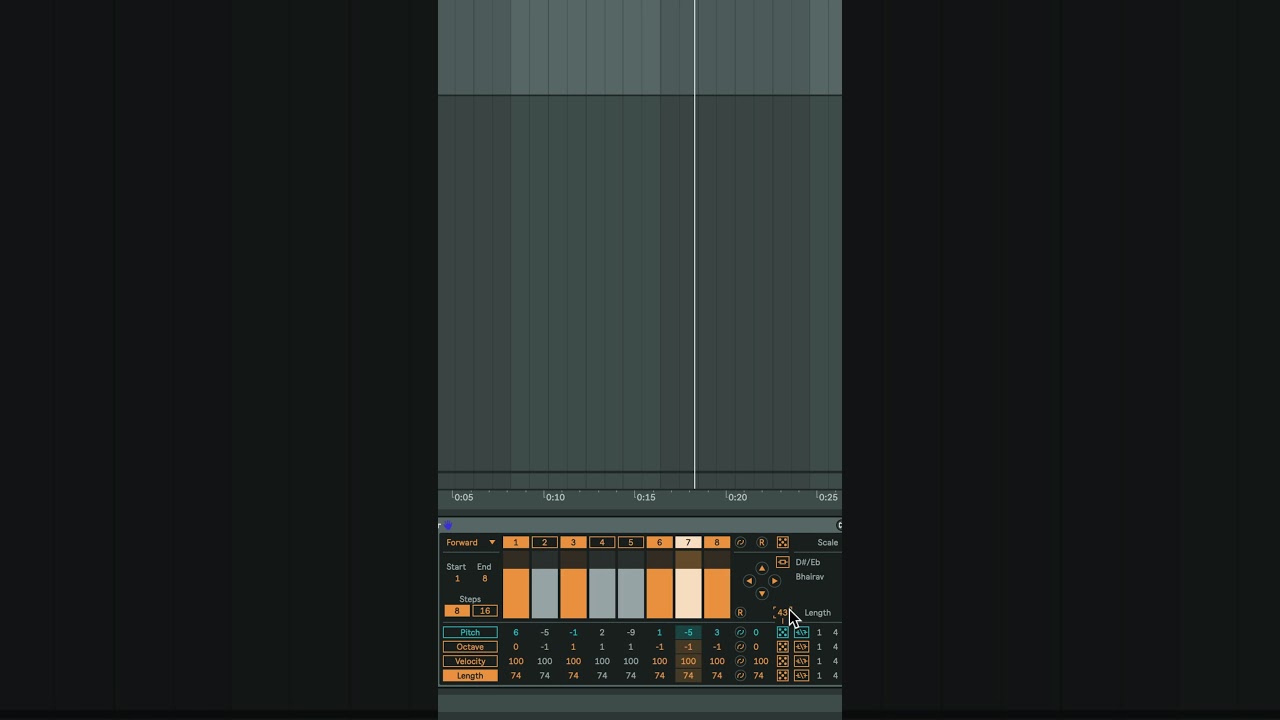This screenshot has width=1280, height=720.
Task: Click step 8 pitch value 3
Action: [716, 632]
